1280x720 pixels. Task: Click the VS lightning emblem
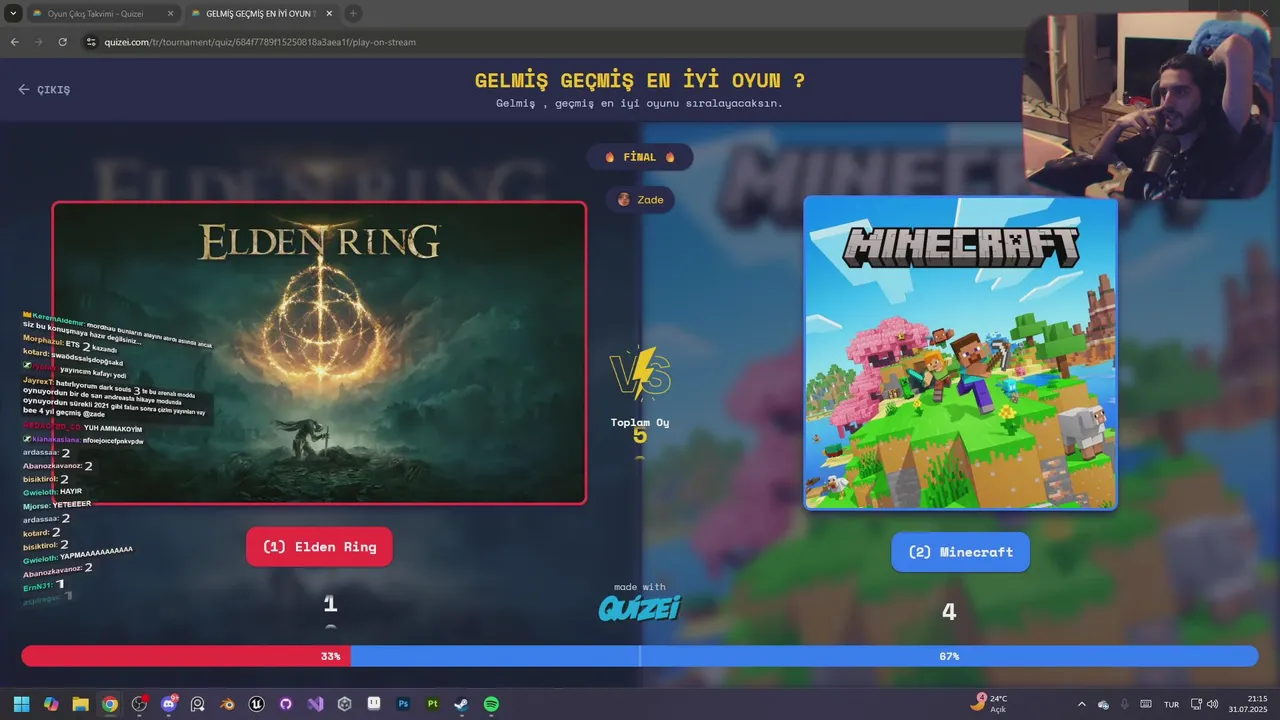(x=640, y=374)
